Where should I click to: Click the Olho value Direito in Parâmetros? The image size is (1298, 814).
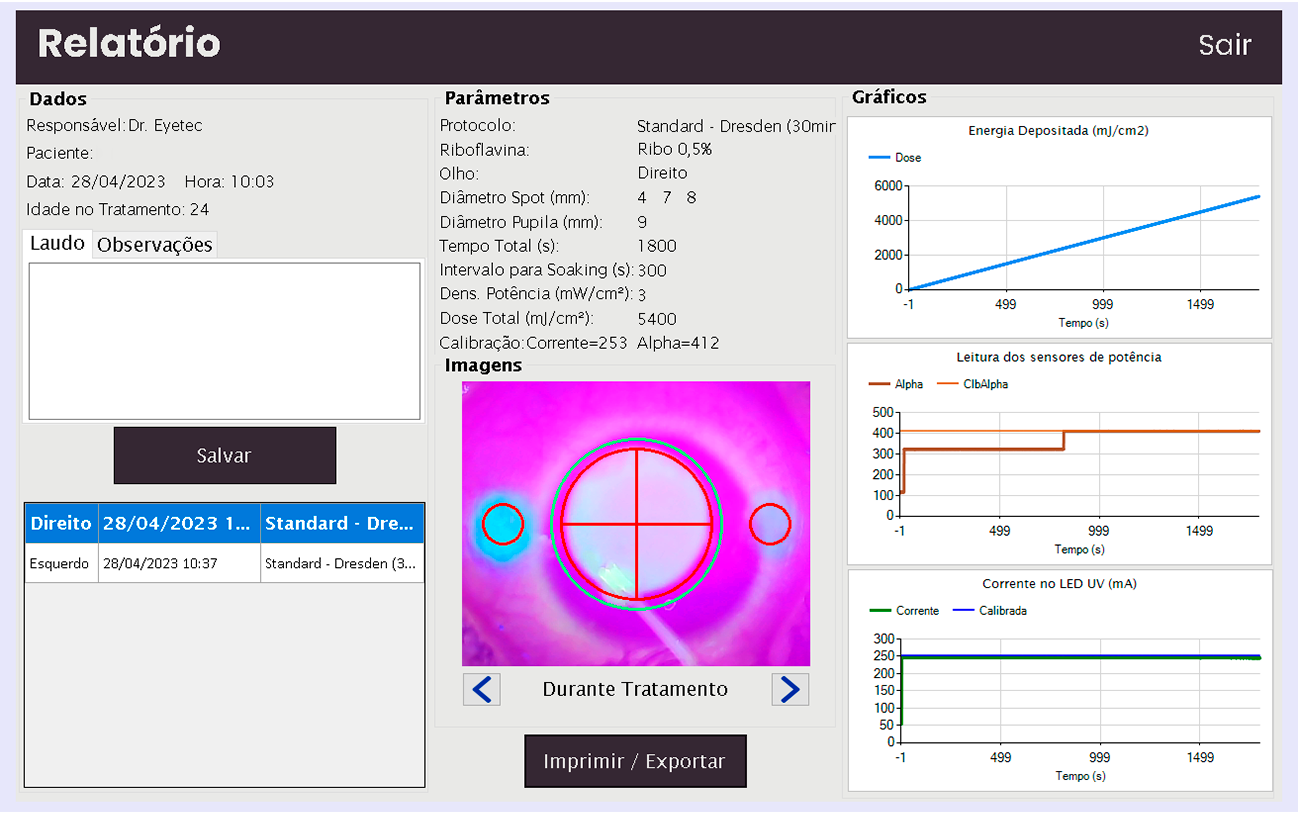pyautogui.click(x=662, y=173)
